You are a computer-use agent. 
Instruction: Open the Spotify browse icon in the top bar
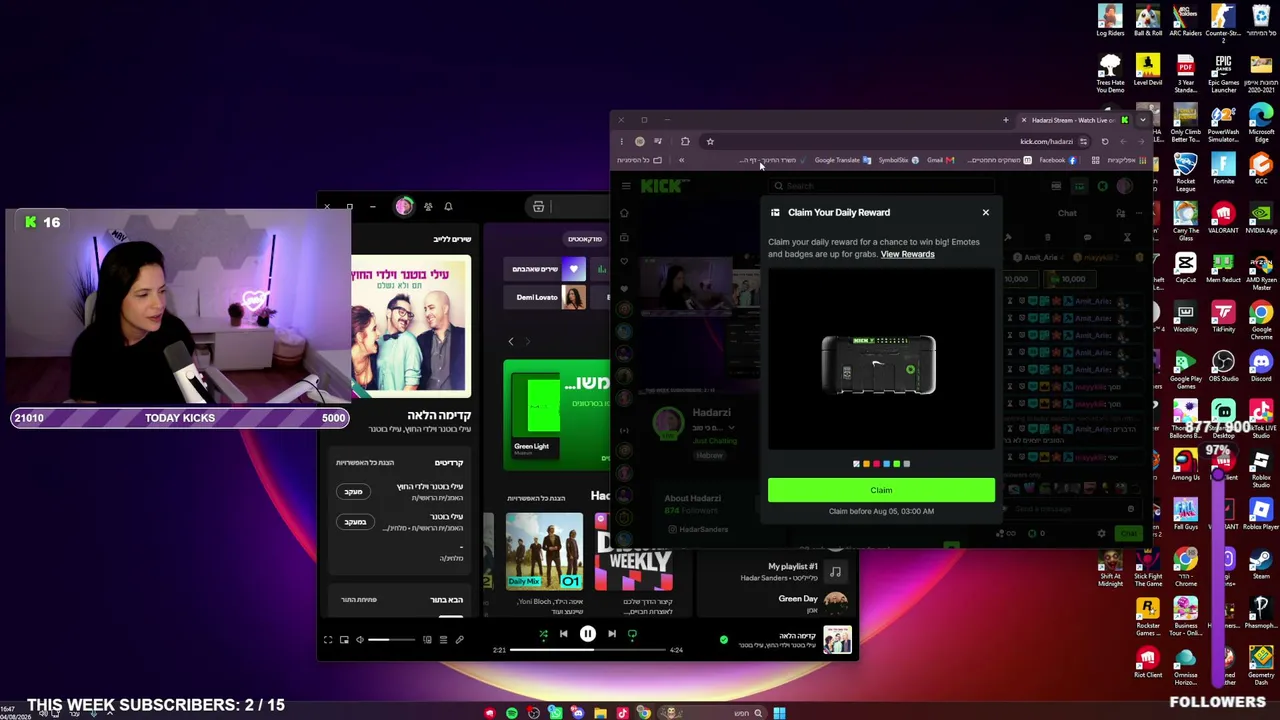point(538,207)
